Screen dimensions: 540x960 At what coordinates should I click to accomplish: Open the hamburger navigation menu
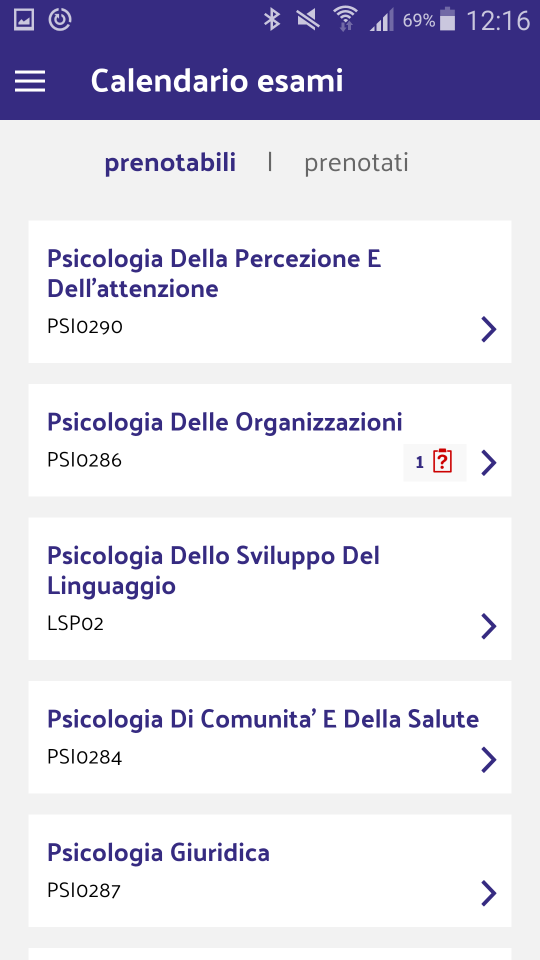(30, 81)
